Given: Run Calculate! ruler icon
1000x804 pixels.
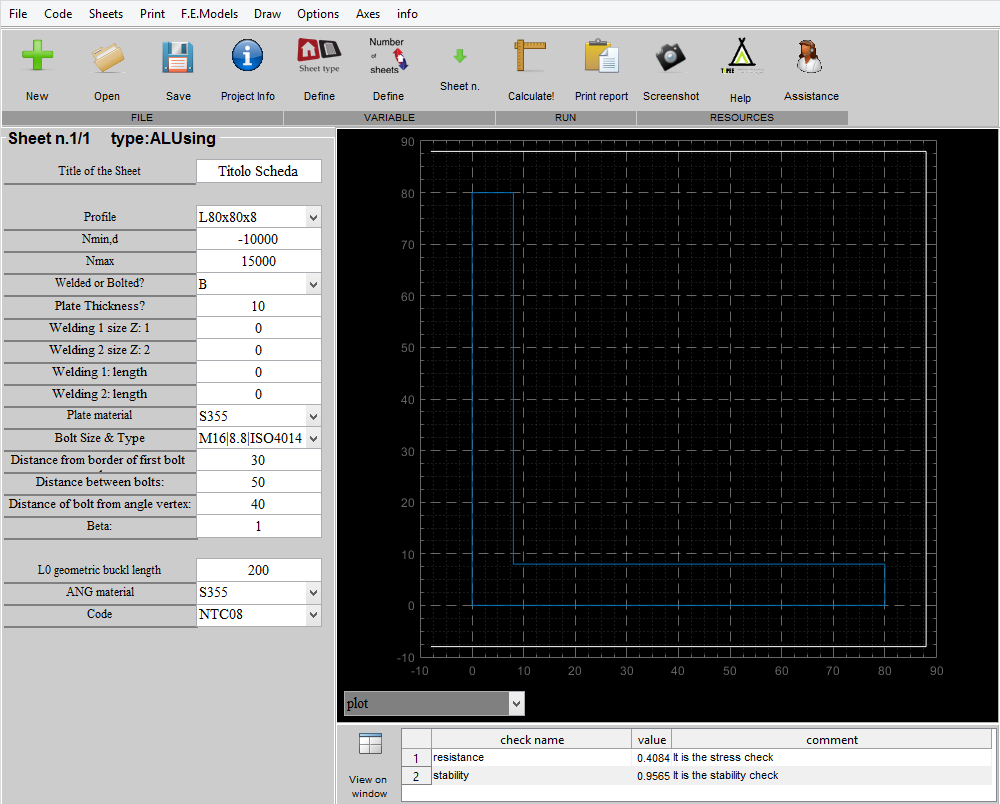Looking at the screenshot, I should pyautogui.click(x=531, y=55).
